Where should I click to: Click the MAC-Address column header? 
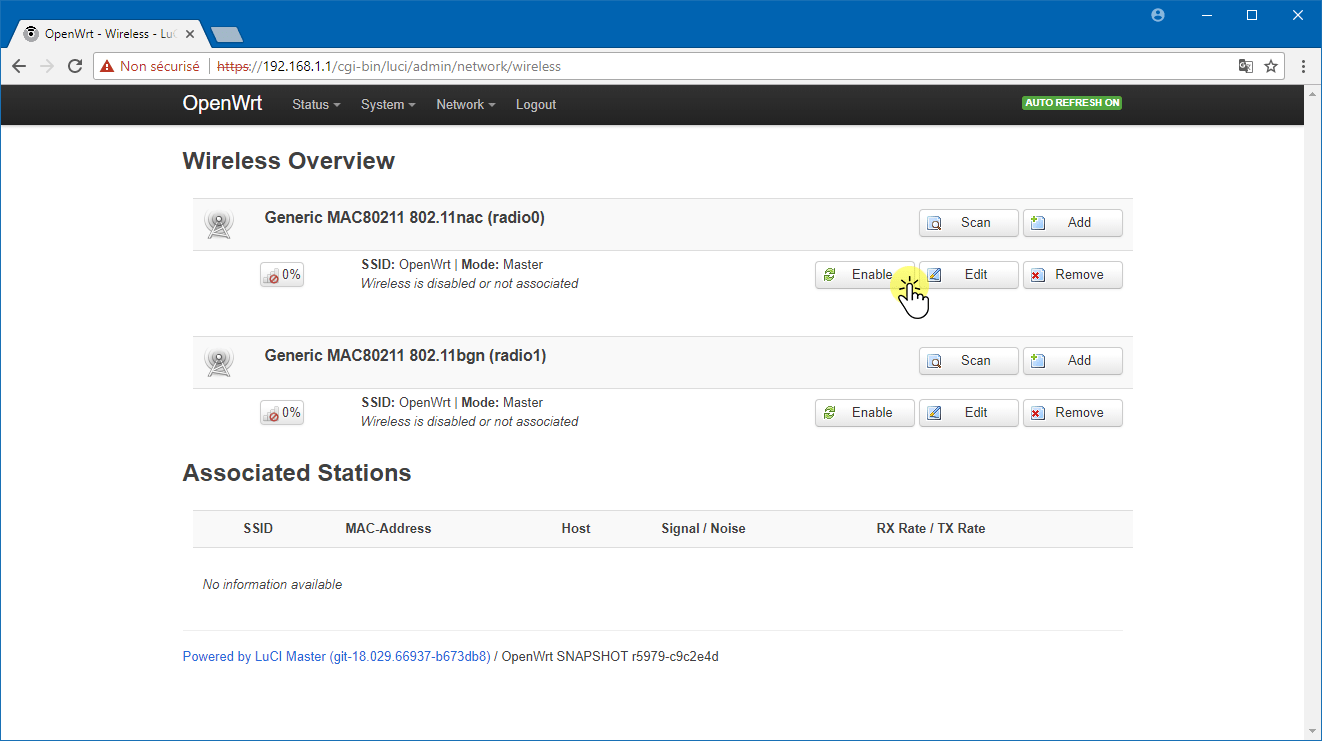pos(388,528)
